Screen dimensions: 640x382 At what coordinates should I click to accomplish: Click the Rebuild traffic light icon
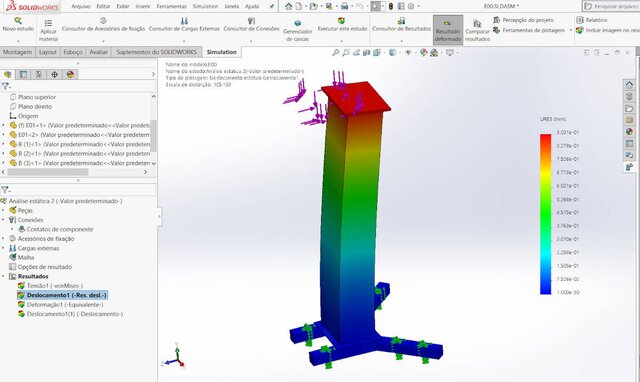tap(391, 6)
